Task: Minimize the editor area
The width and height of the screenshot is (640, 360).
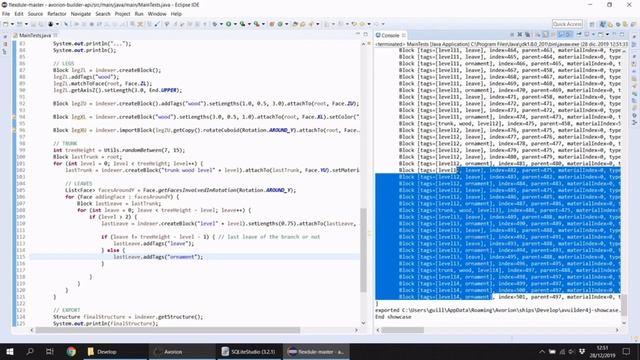Action: pos(358,34)
